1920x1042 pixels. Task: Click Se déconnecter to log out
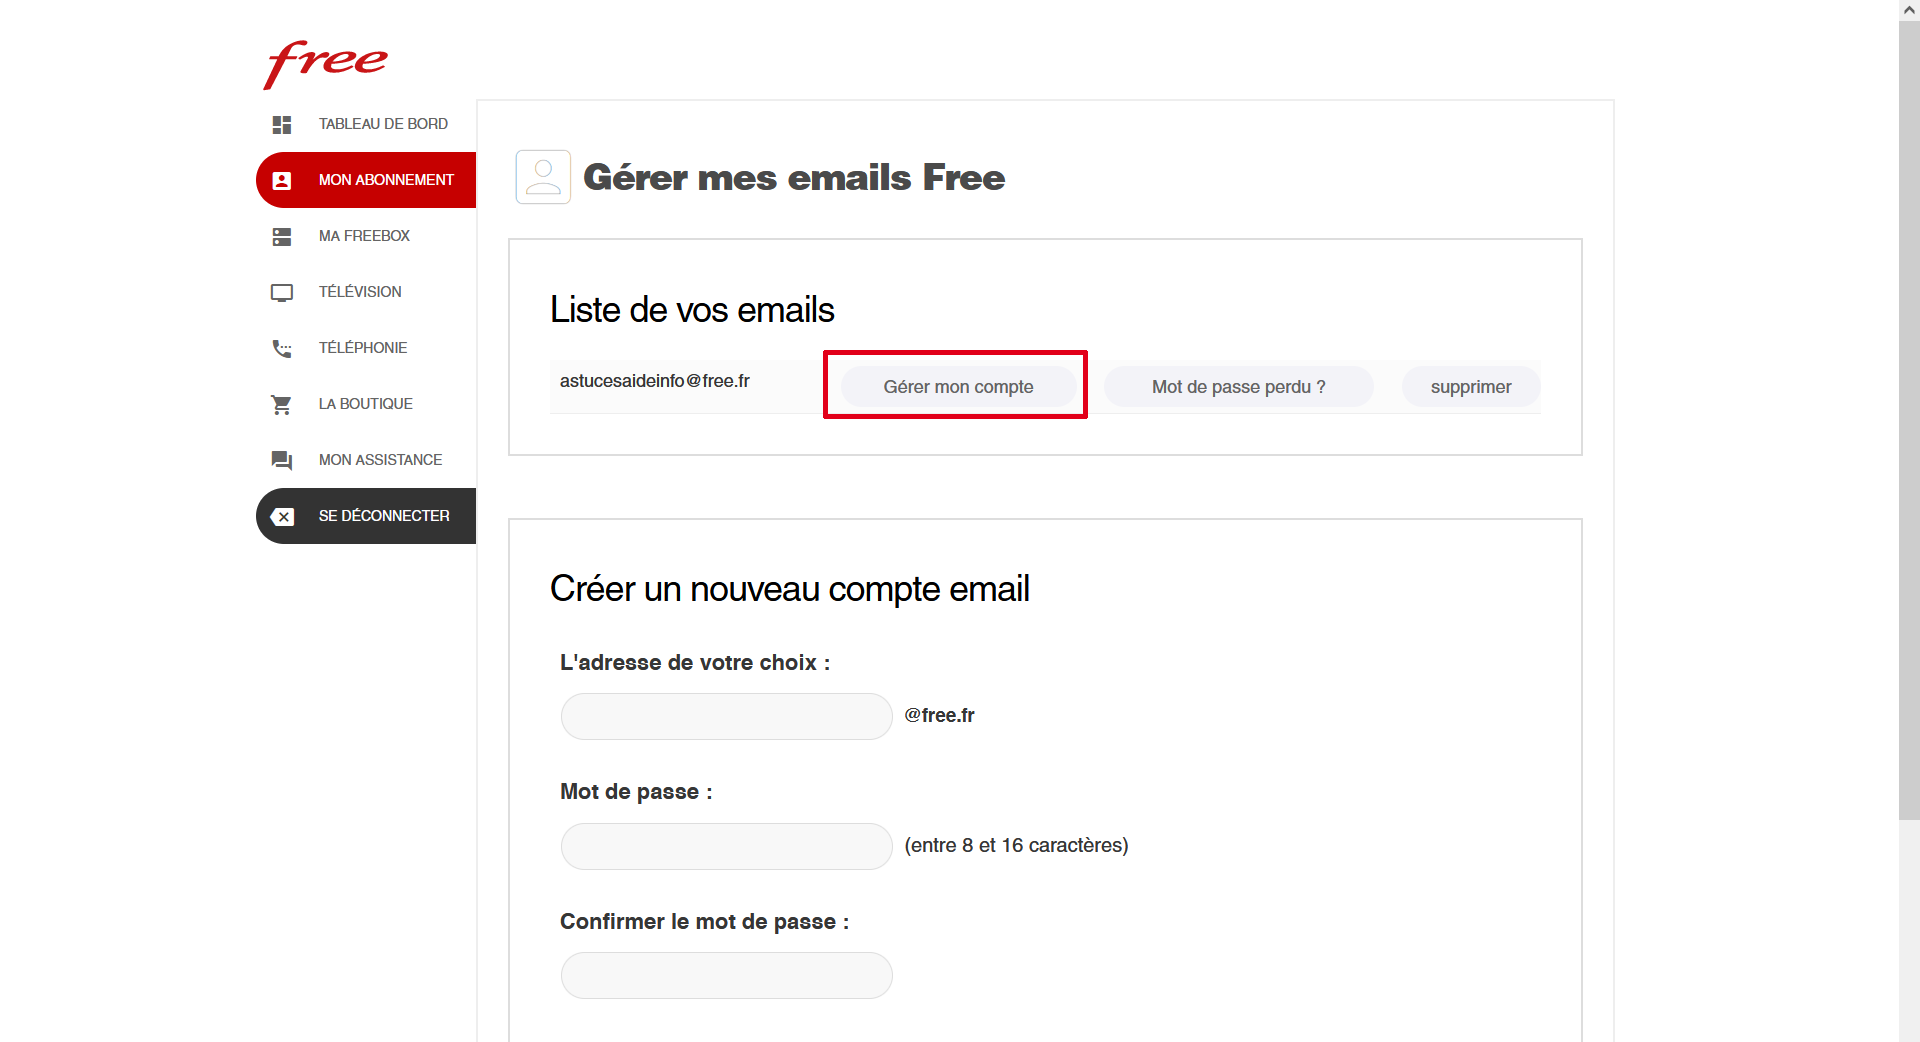coord(366,516)
